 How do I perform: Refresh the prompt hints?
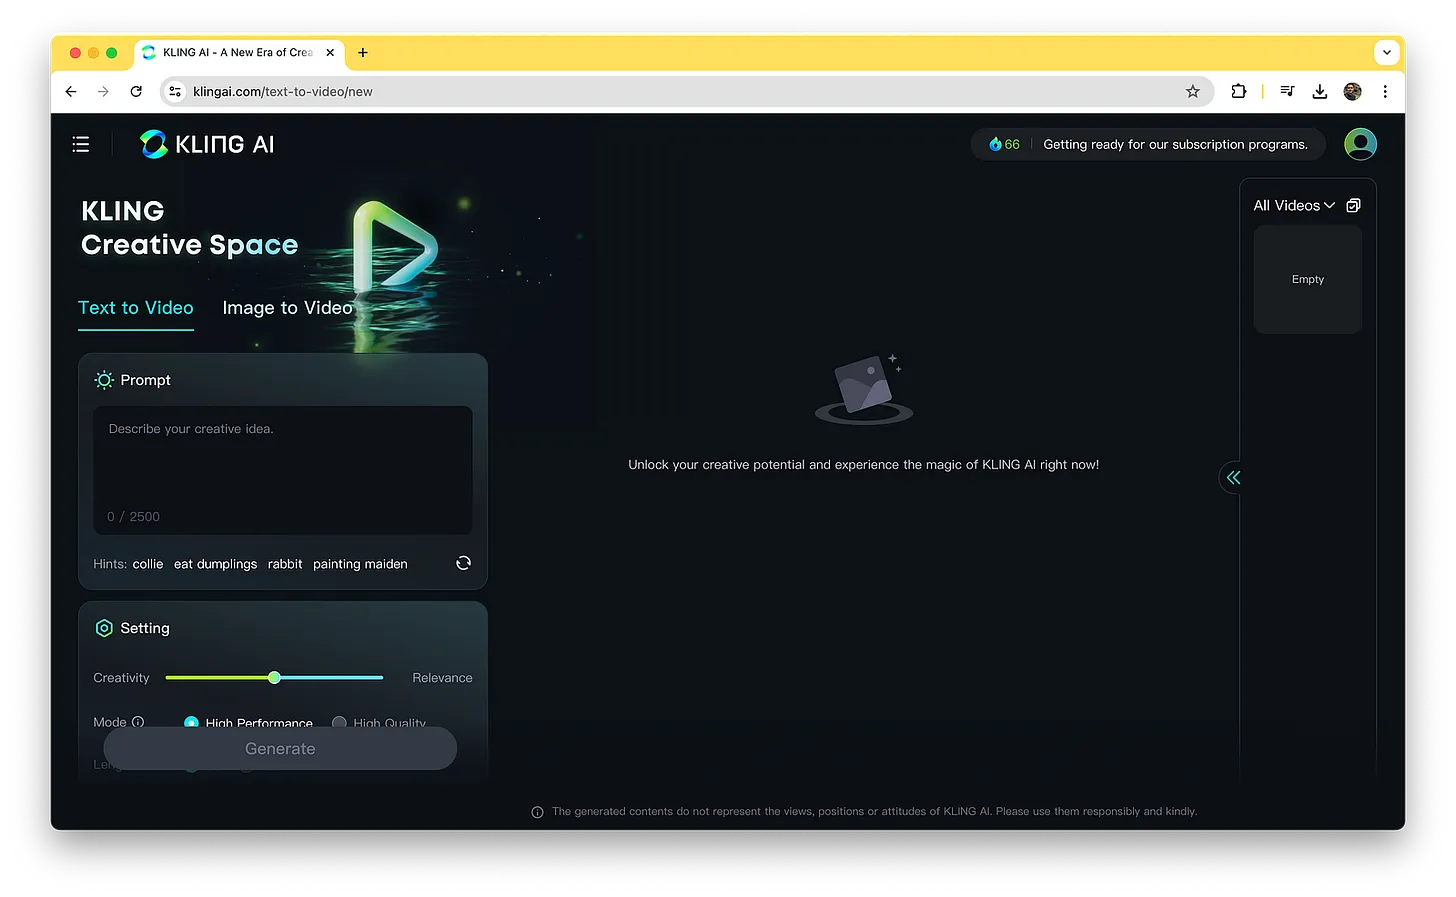tap(463, 563)
